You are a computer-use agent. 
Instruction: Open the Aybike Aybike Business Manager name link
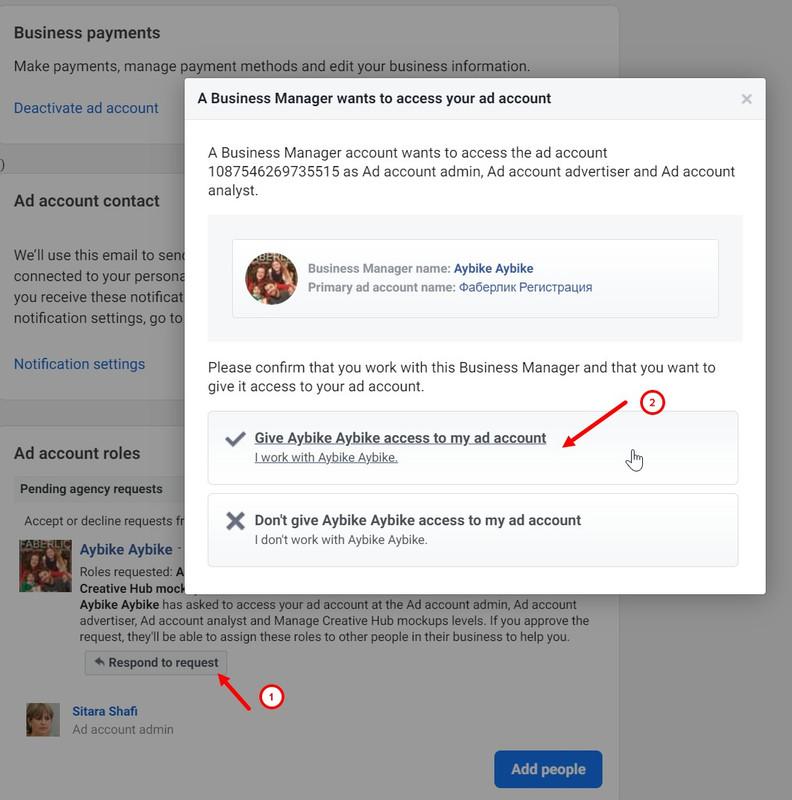(493, 268)
